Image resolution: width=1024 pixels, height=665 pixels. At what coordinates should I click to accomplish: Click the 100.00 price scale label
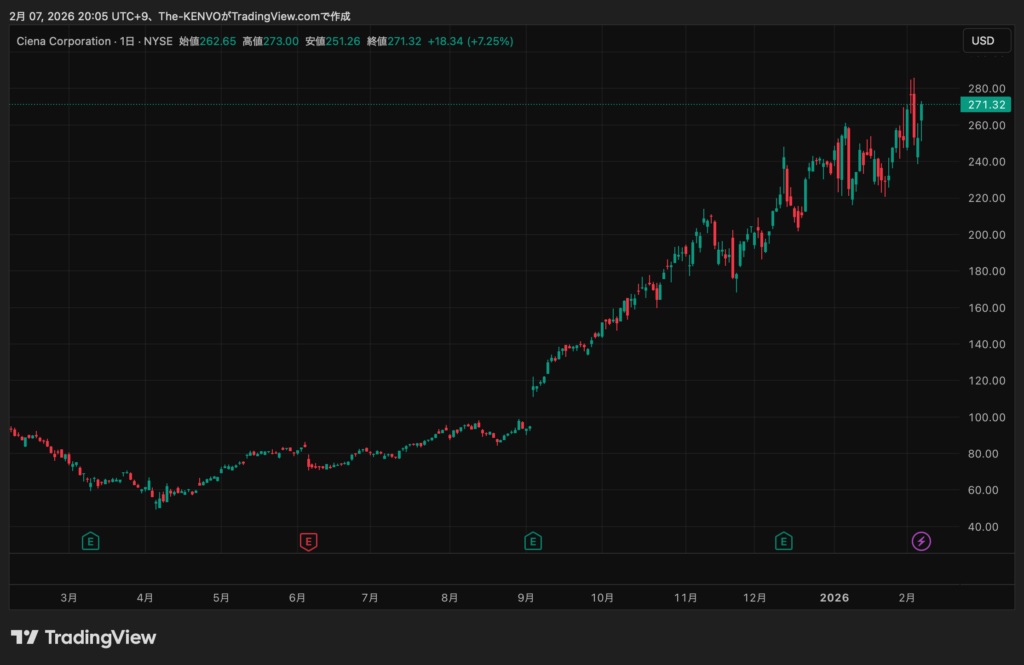(x=986, y=417)
